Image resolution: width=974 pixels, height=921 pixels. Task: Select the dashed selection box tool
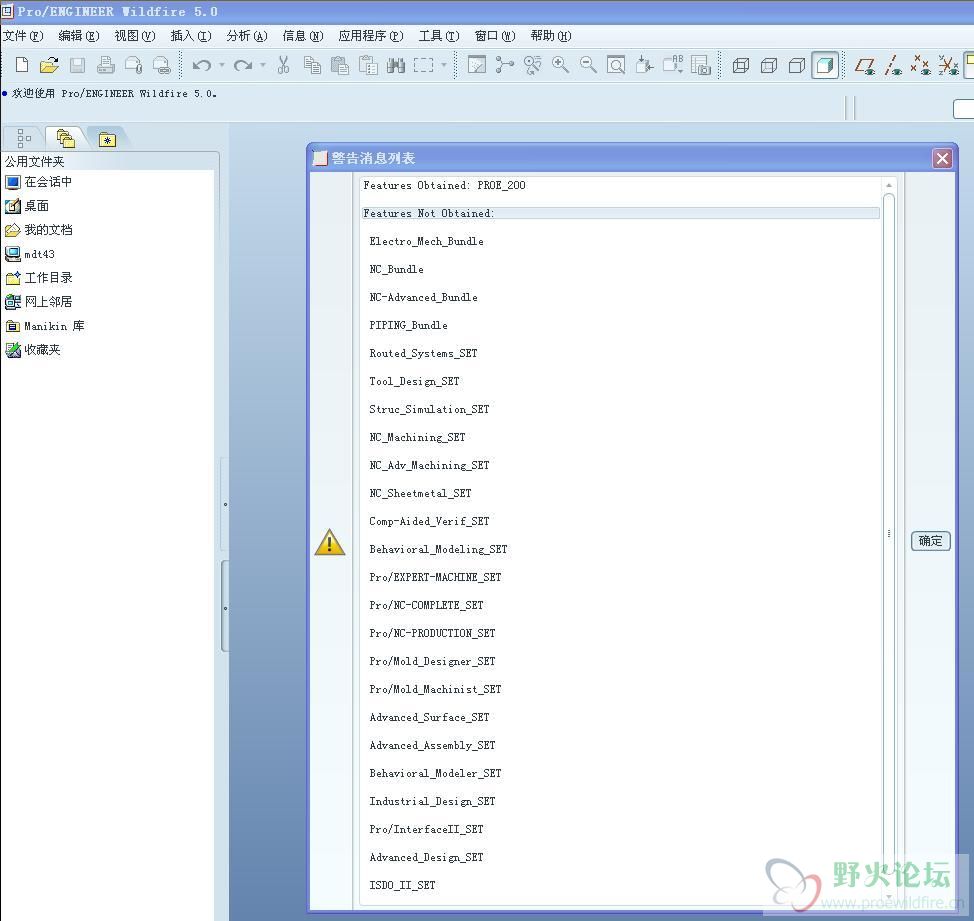424,65
